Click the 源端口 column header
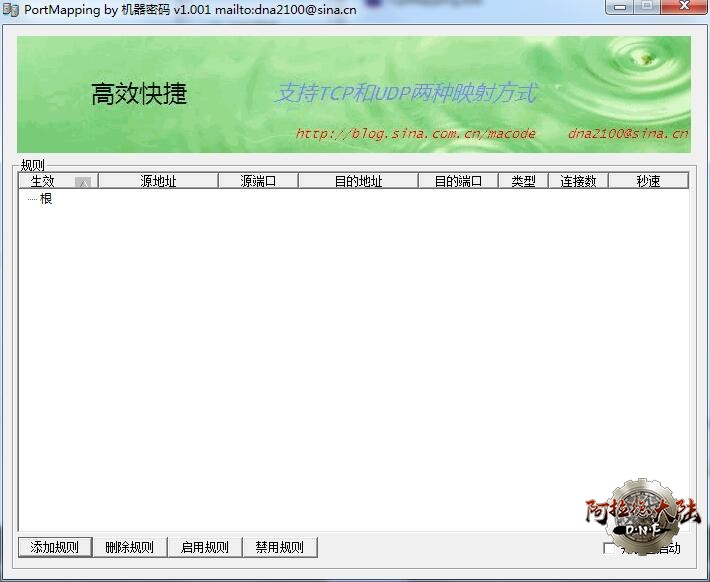The width and height of the screenshot is (710, 582). pos(258,181)
